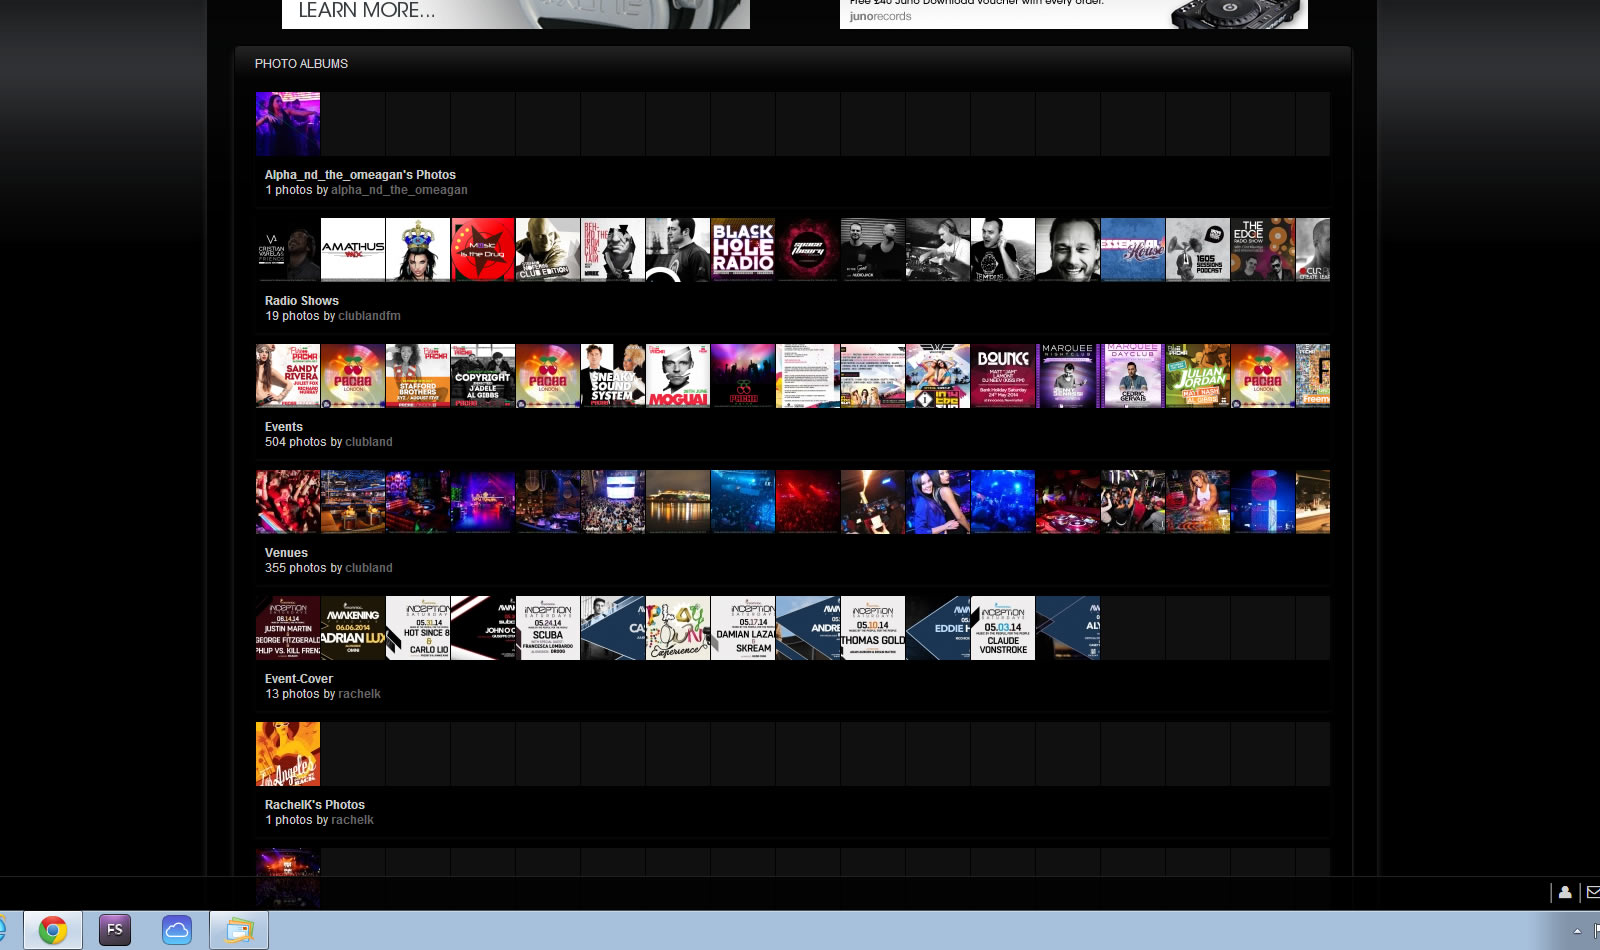
Task: View the harbor night lights venue photo
Action: coord(678,502)
